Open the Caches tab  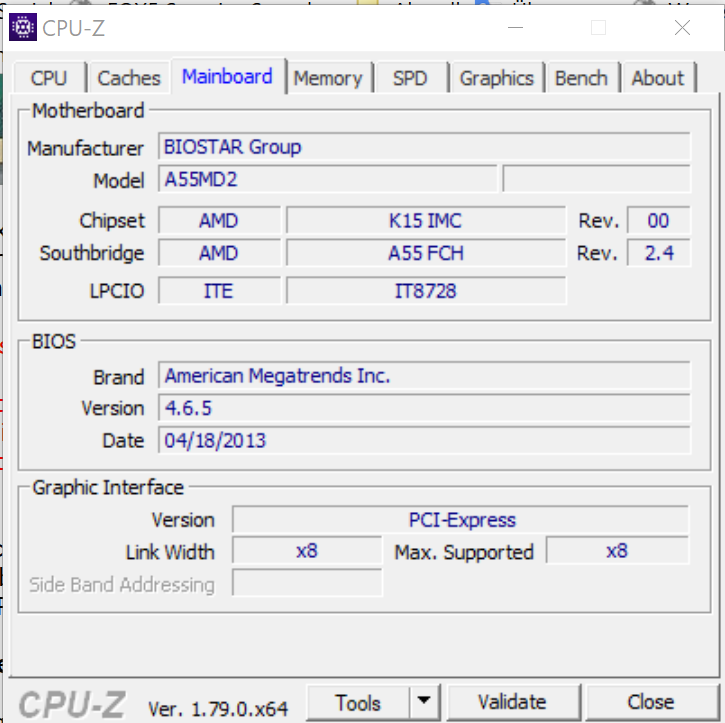coord(129,78)
